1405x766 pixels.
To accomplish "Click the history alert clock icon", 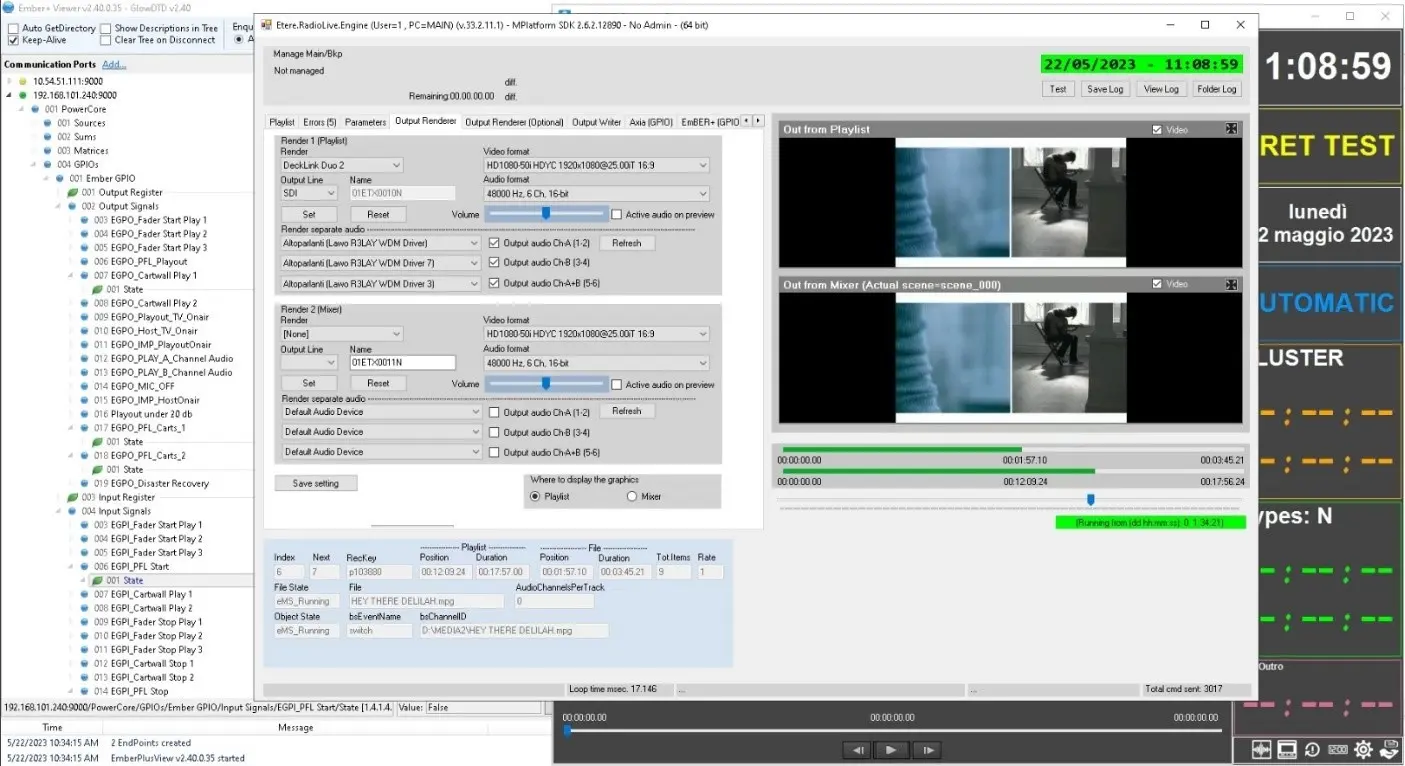I will (1312, 750).
